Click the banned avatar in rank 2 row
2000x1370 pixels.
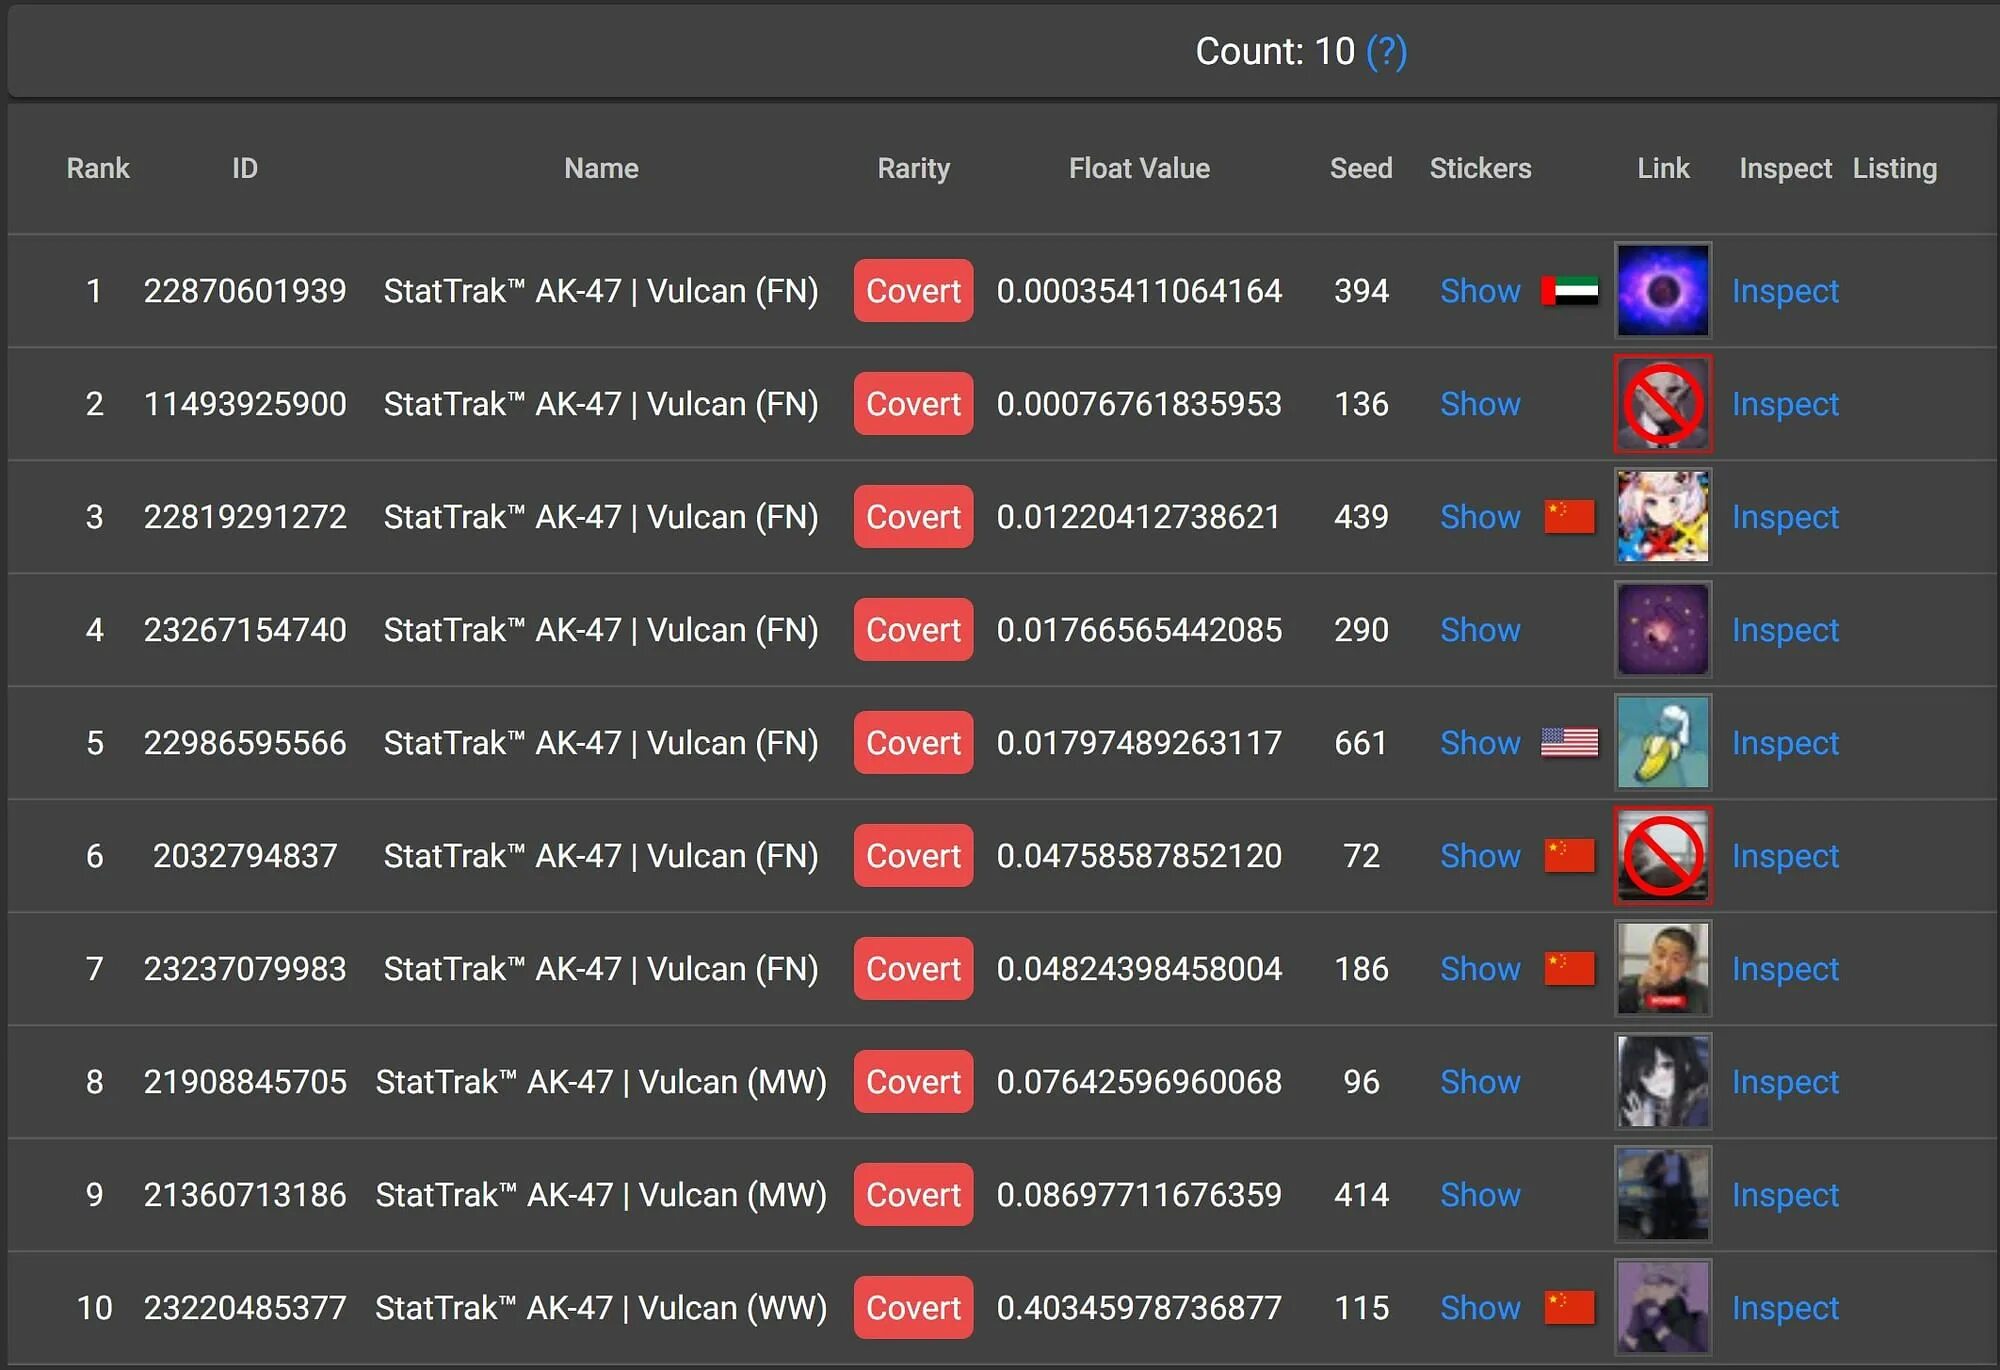coord(1662,403)
